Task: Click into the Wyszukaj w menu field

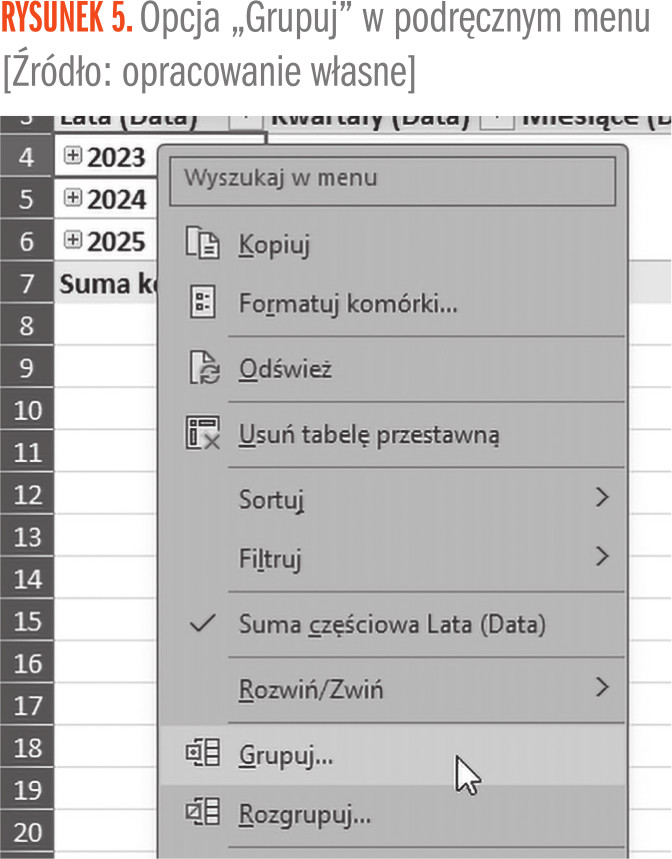Action: [x=392, y=180]
